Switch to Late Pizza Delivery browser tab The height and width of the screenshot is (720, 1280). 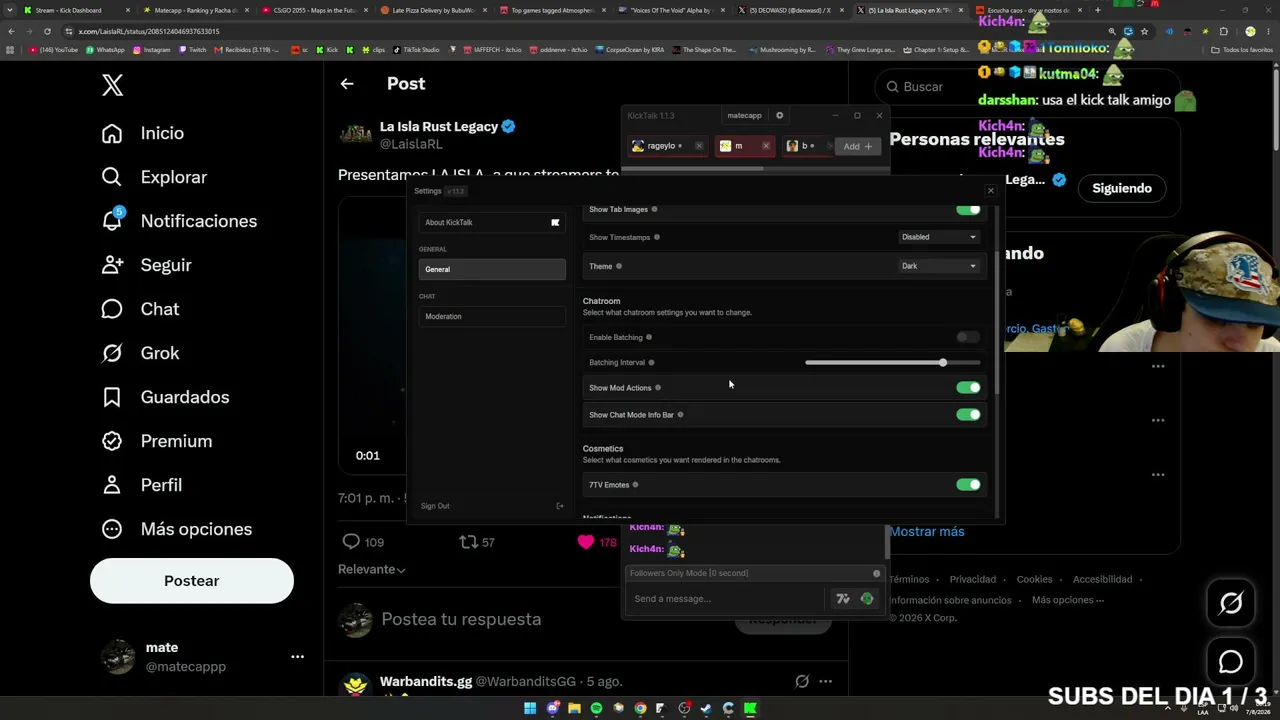point(432,10)
